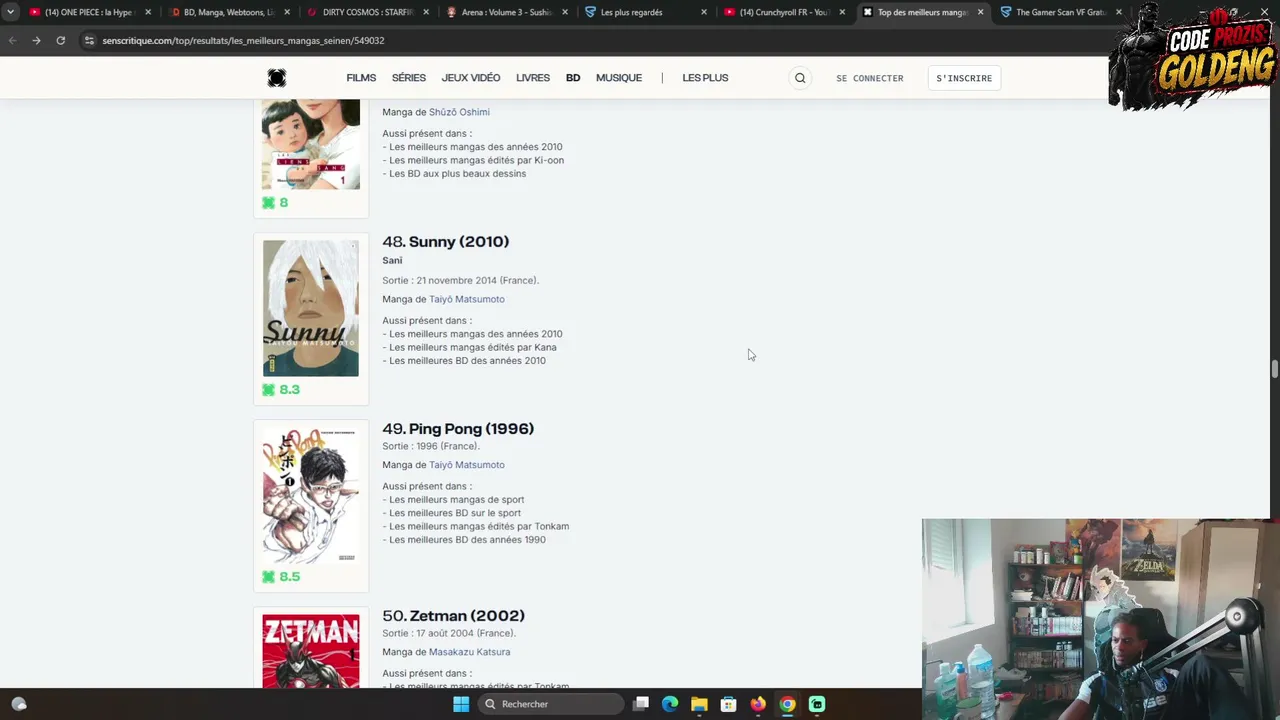Open the Windows Start menu
1280x720 pixels.
tap(461, 704)
